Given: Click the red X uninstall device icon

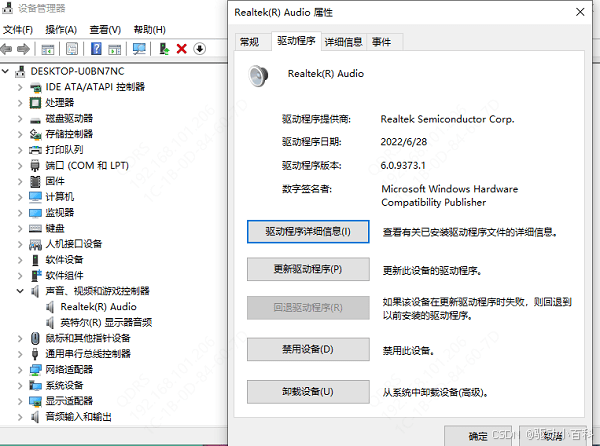Looking at the screenshot, I should [x=181, y=49].
